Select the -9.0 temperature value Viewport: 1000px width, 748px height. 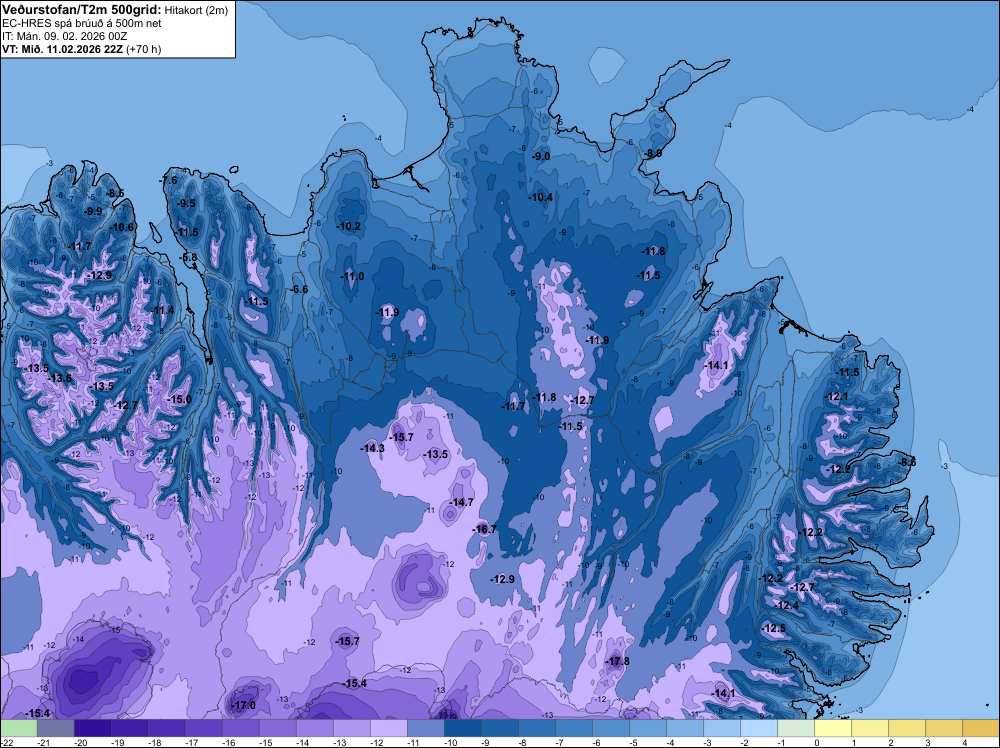pyautogui.click(x=541, y=156)
